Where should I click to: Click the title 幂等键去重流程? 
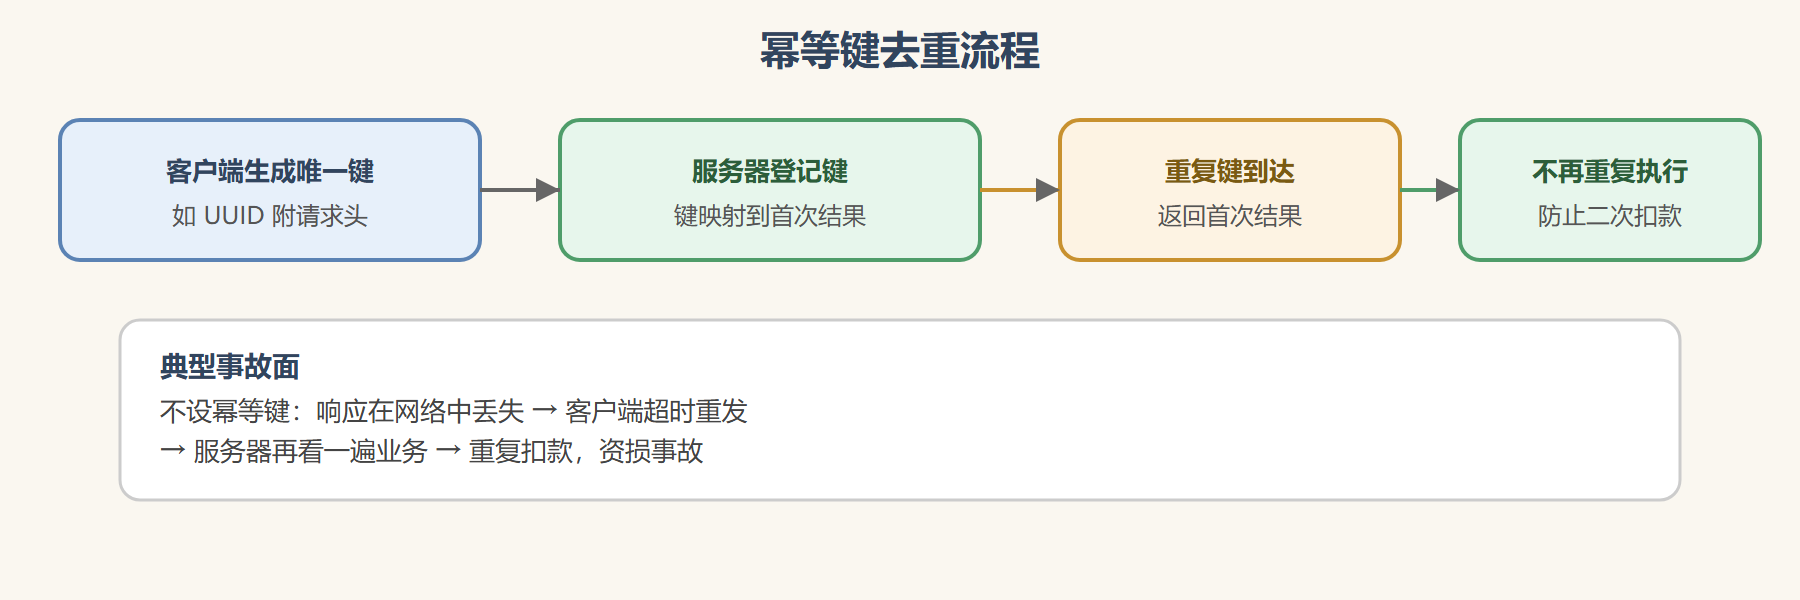point(899,50)
